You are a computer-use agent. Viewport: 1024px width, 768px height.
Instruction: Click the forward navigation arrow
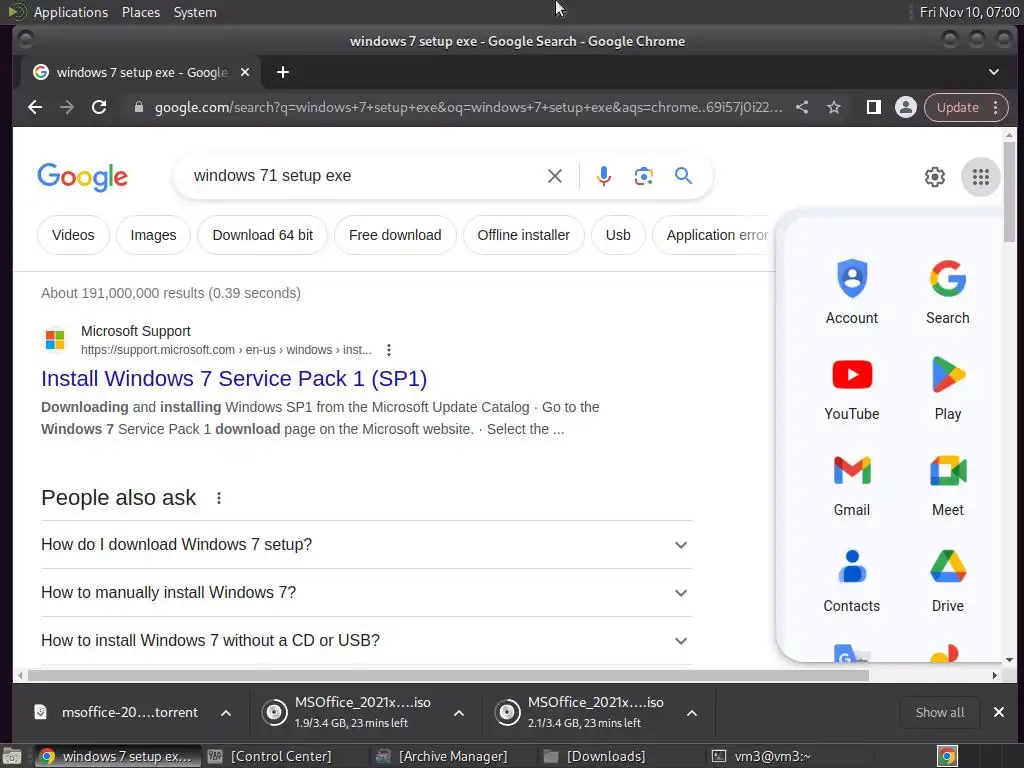point(67,107)
